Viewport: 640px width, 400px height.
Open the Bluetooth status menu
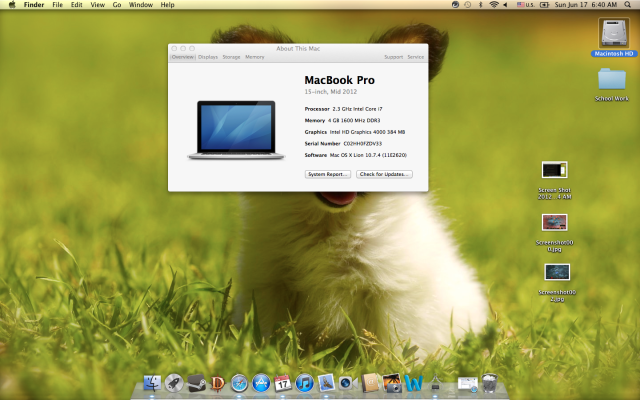pyautogui.click(x=480, y=5)
